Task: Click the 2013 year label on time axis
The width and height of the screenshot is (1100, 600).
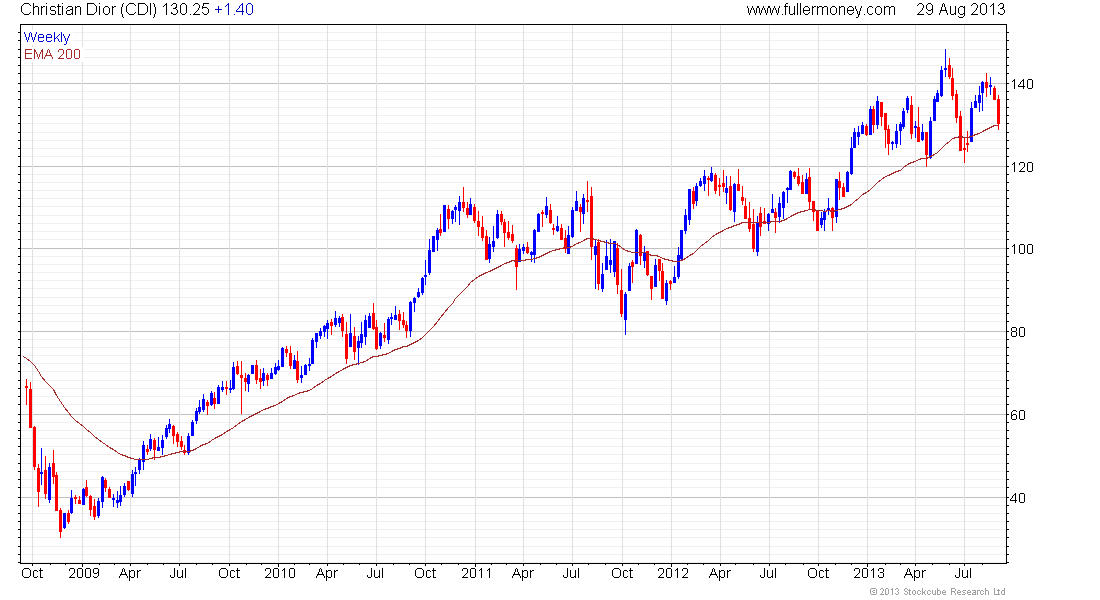Action: [x=869, y=573]
